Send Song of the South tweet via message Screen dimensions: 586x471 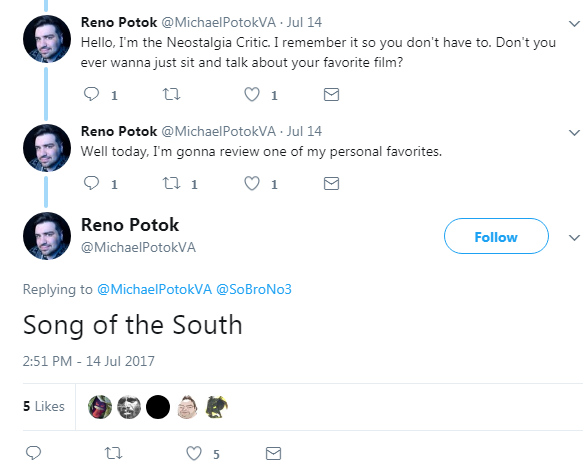pos(273,453)
